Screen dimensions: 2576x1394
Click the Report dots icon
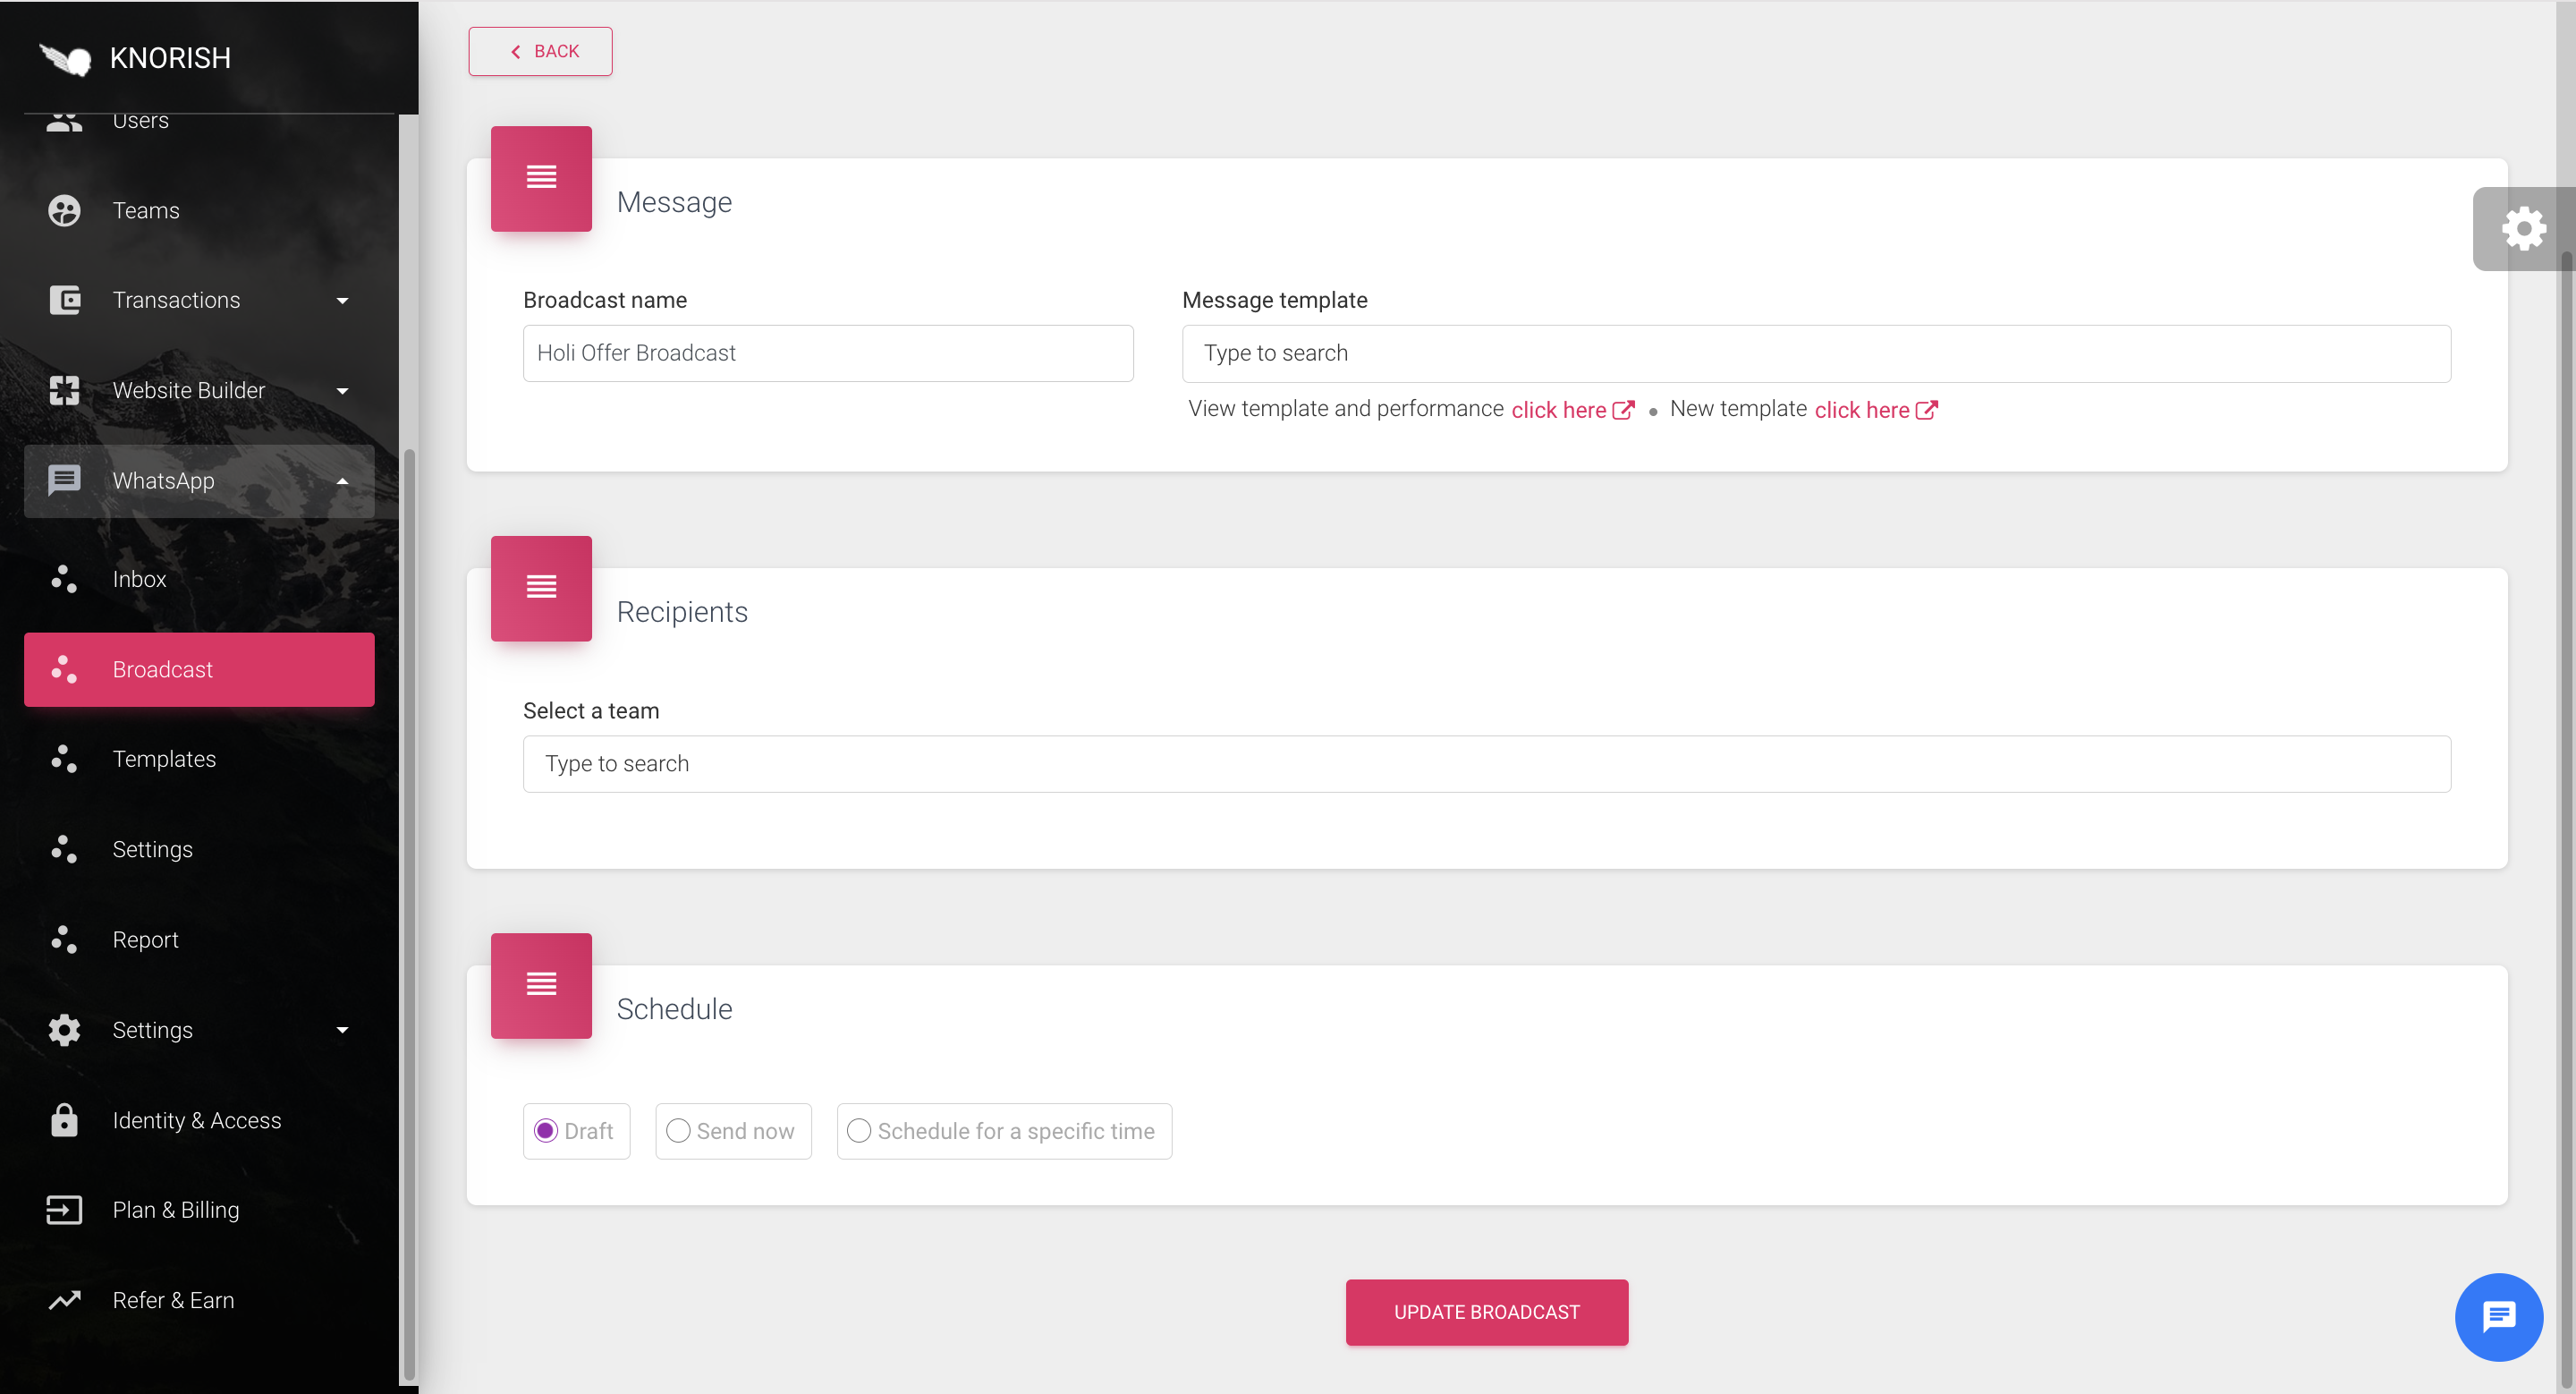click(x=64, y=939)
